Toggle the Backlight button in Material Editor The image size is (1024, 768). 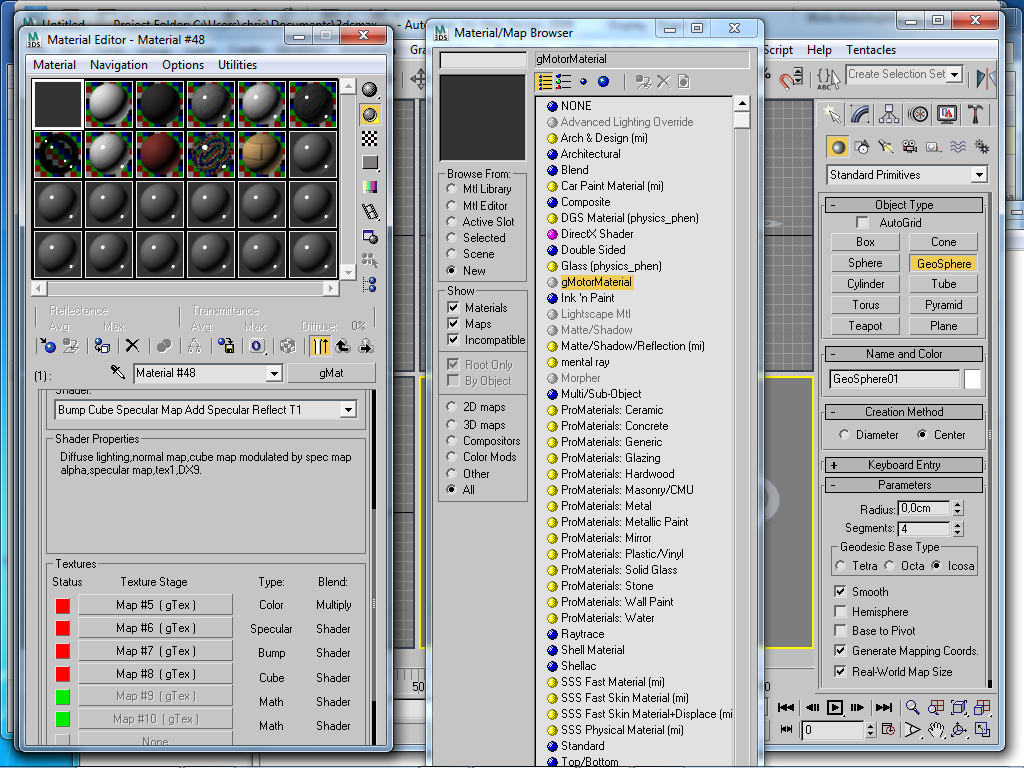click(370, 114)
